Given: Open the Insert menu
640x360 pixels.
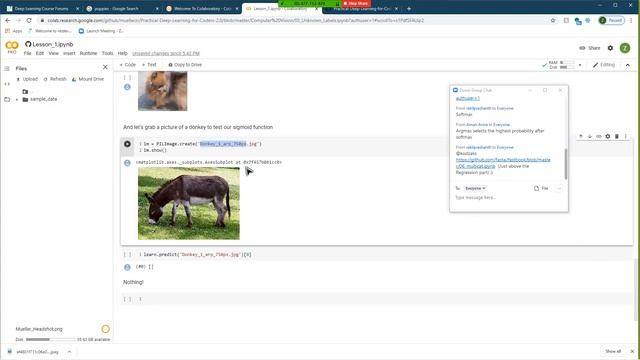Looking at the screenshot, I should 69,53.
